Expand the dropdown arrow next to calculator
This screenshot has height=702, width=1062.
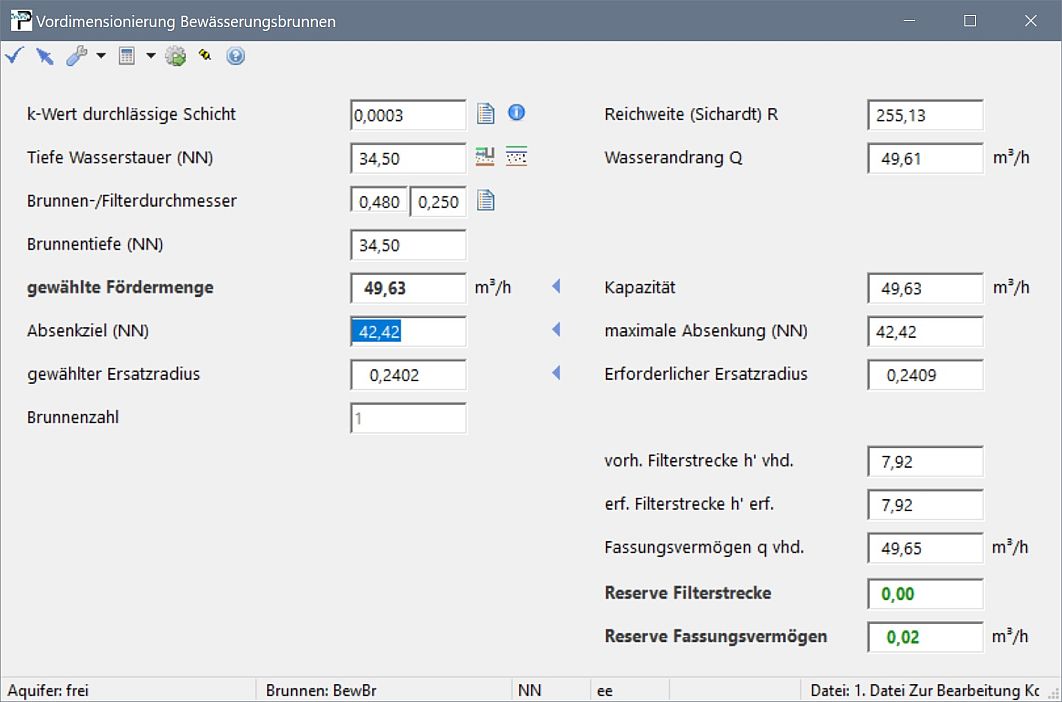tap(151, 56)
